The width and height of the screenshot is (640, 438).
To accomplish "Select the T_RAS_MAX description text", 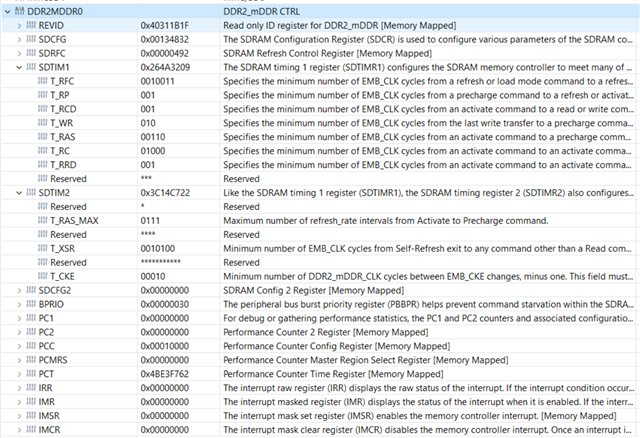I will pyautogui.click(x=385, y=221).
